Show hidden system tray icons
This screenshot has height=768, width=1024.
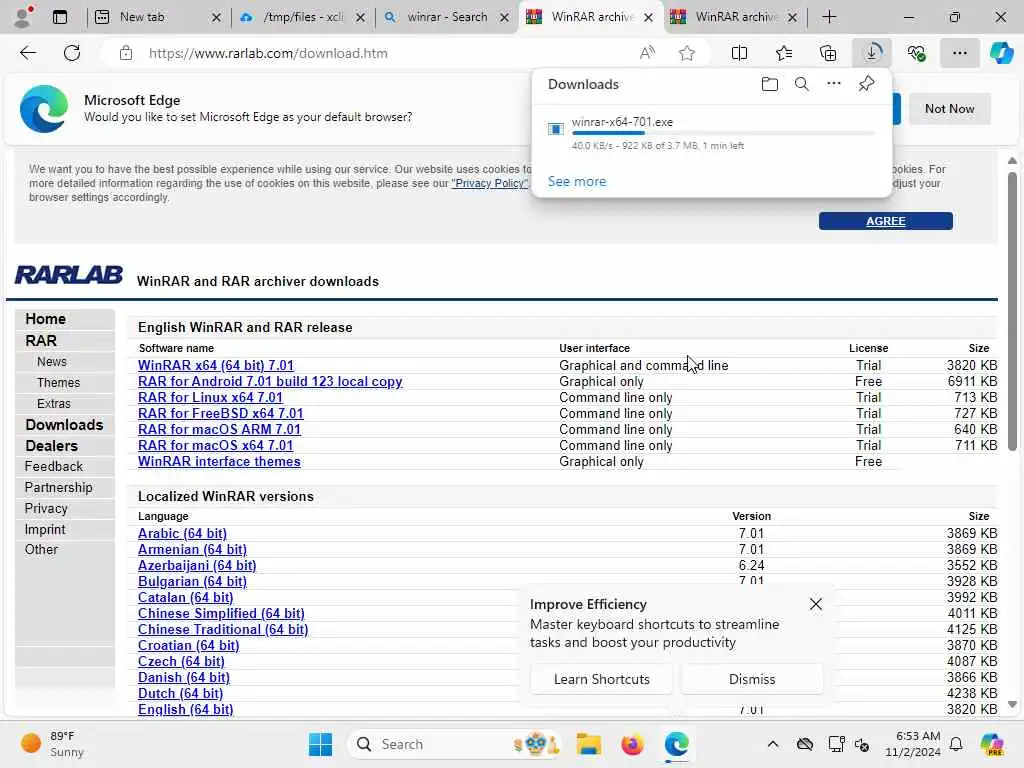tap(773, 744)
